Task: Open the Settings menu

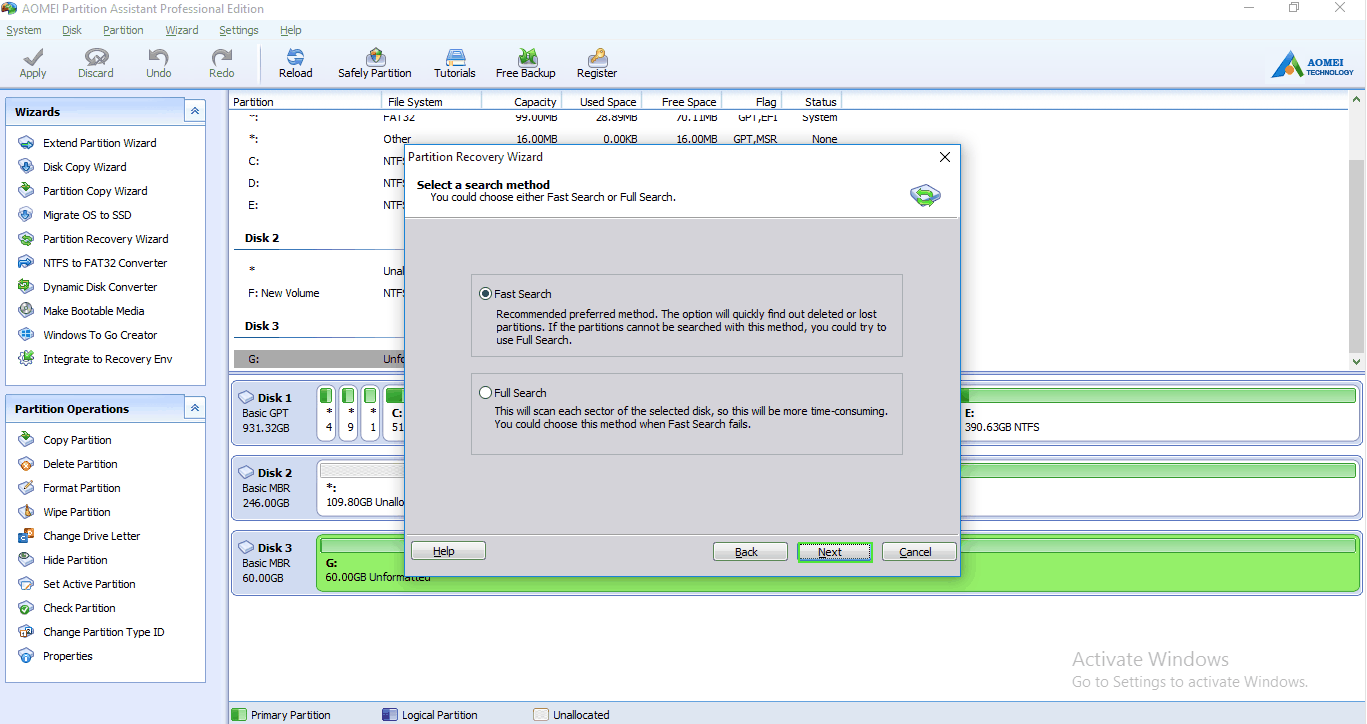Action: click(x=239, y=30)
